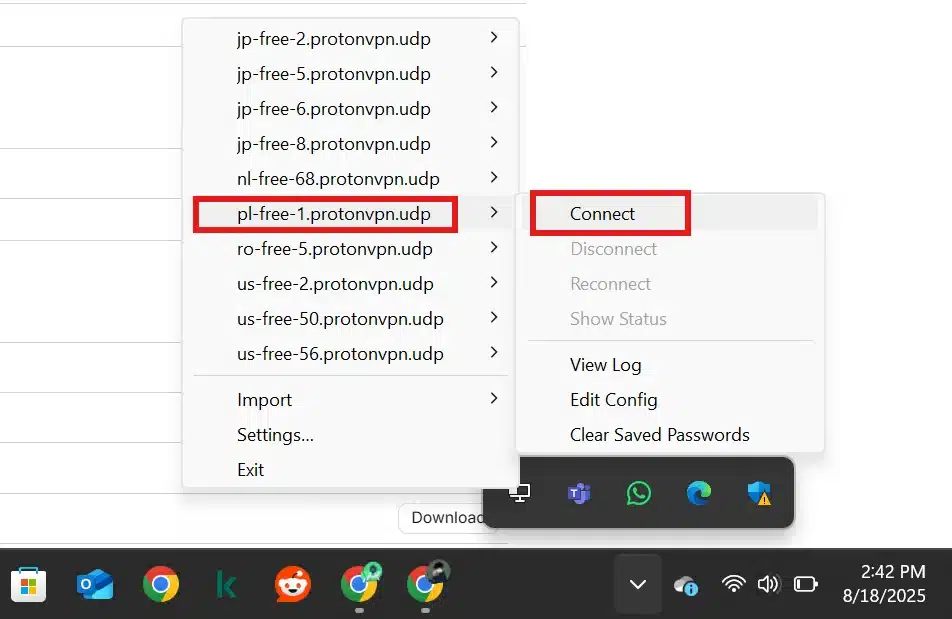Choose View Log in submenu

click(670, 365)
